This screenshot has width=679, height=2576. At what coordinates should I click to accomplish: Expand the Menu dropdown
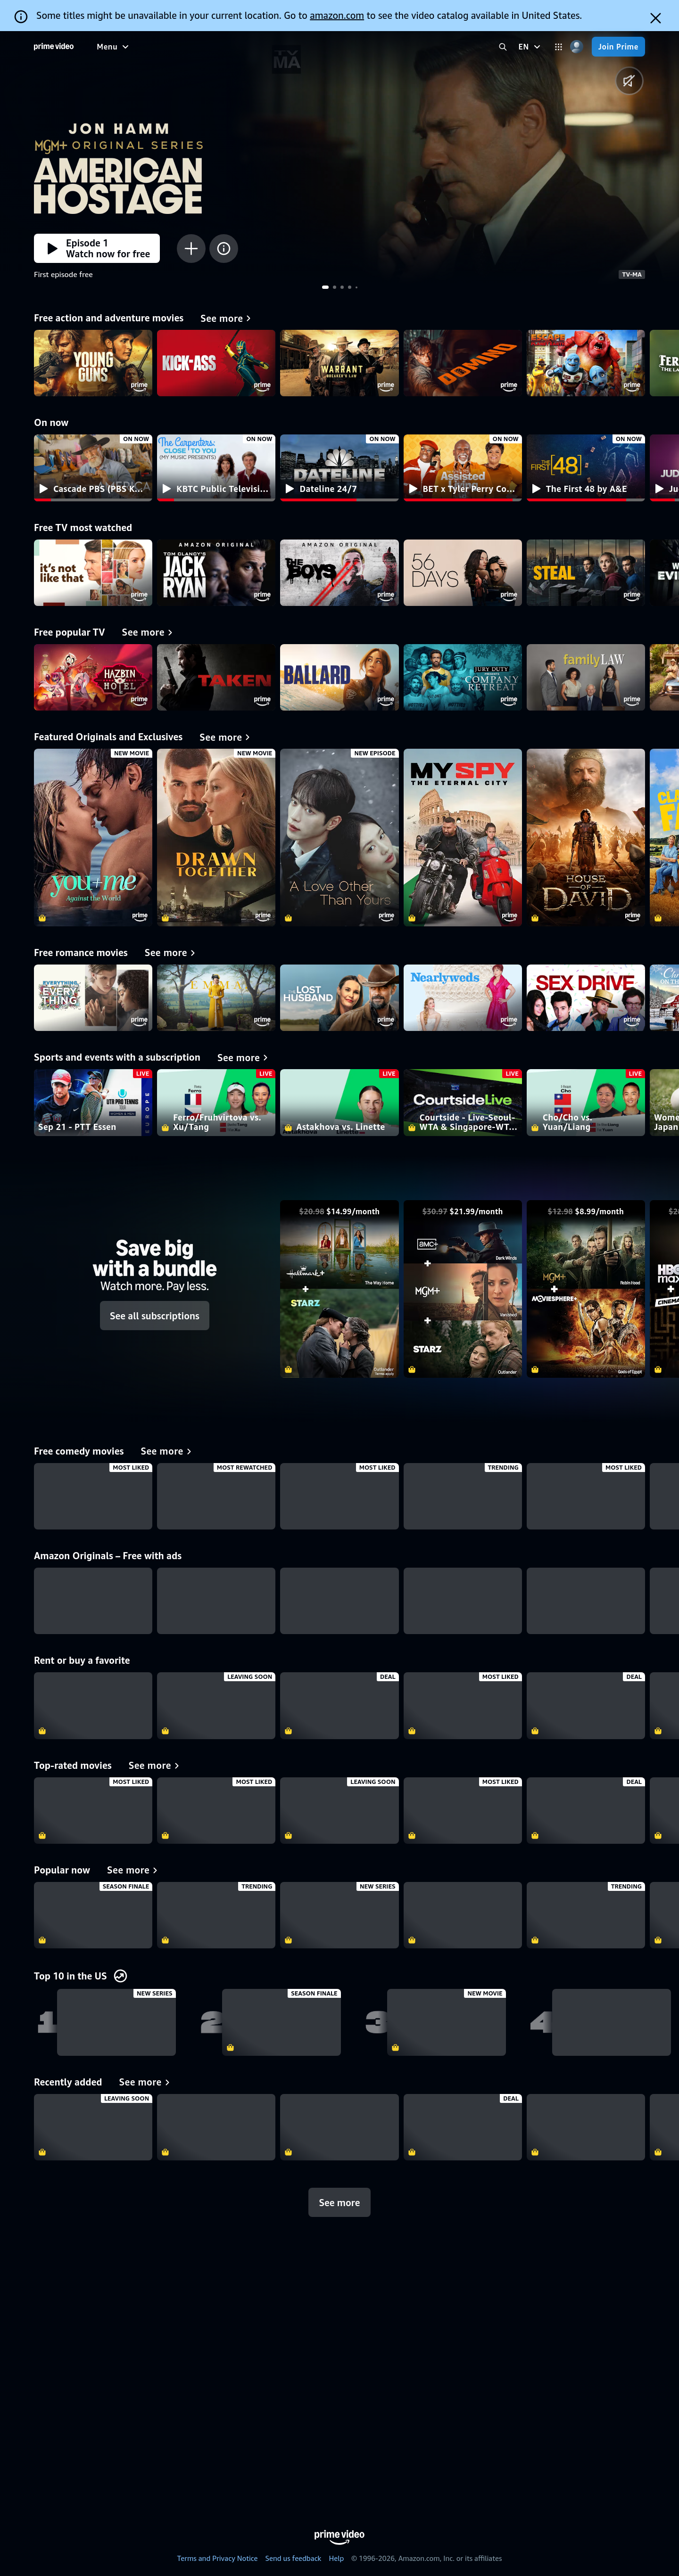[112, 47]
